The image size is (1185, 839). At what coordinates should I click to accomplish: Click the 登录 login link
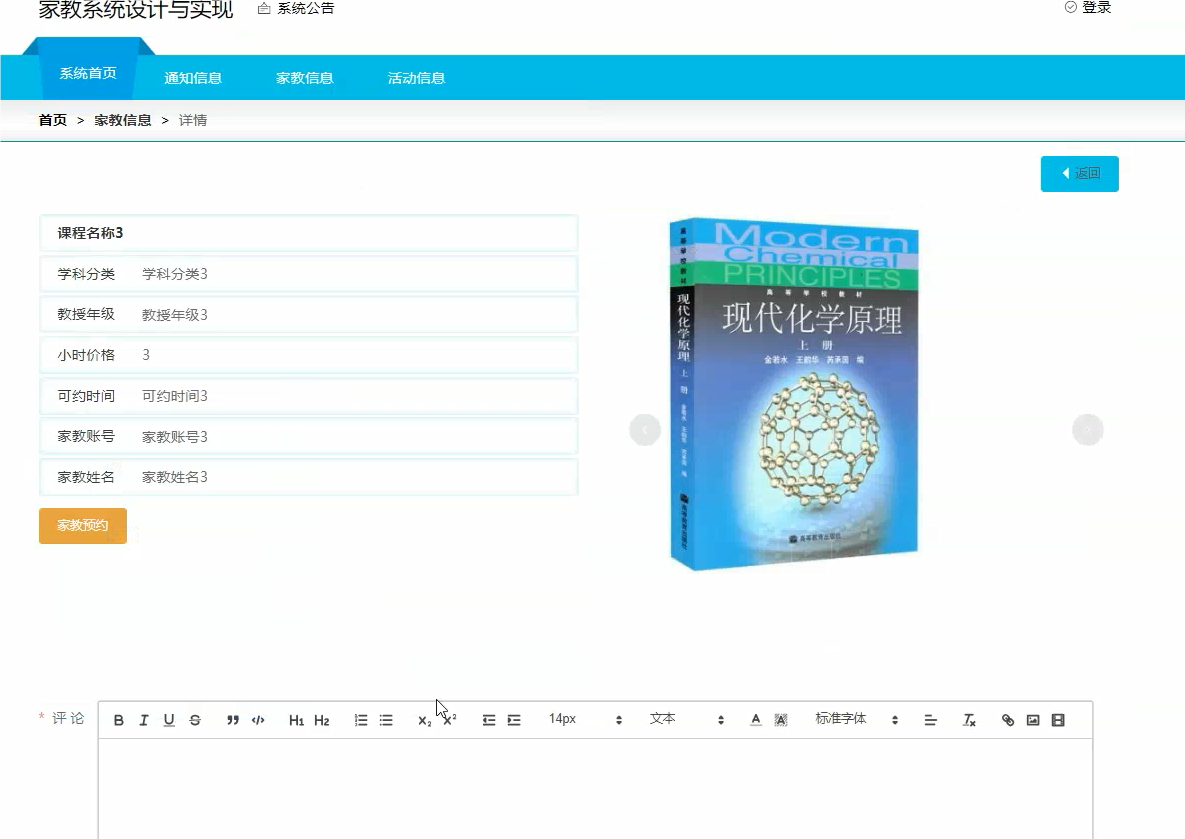click(x=1088, y=8)
